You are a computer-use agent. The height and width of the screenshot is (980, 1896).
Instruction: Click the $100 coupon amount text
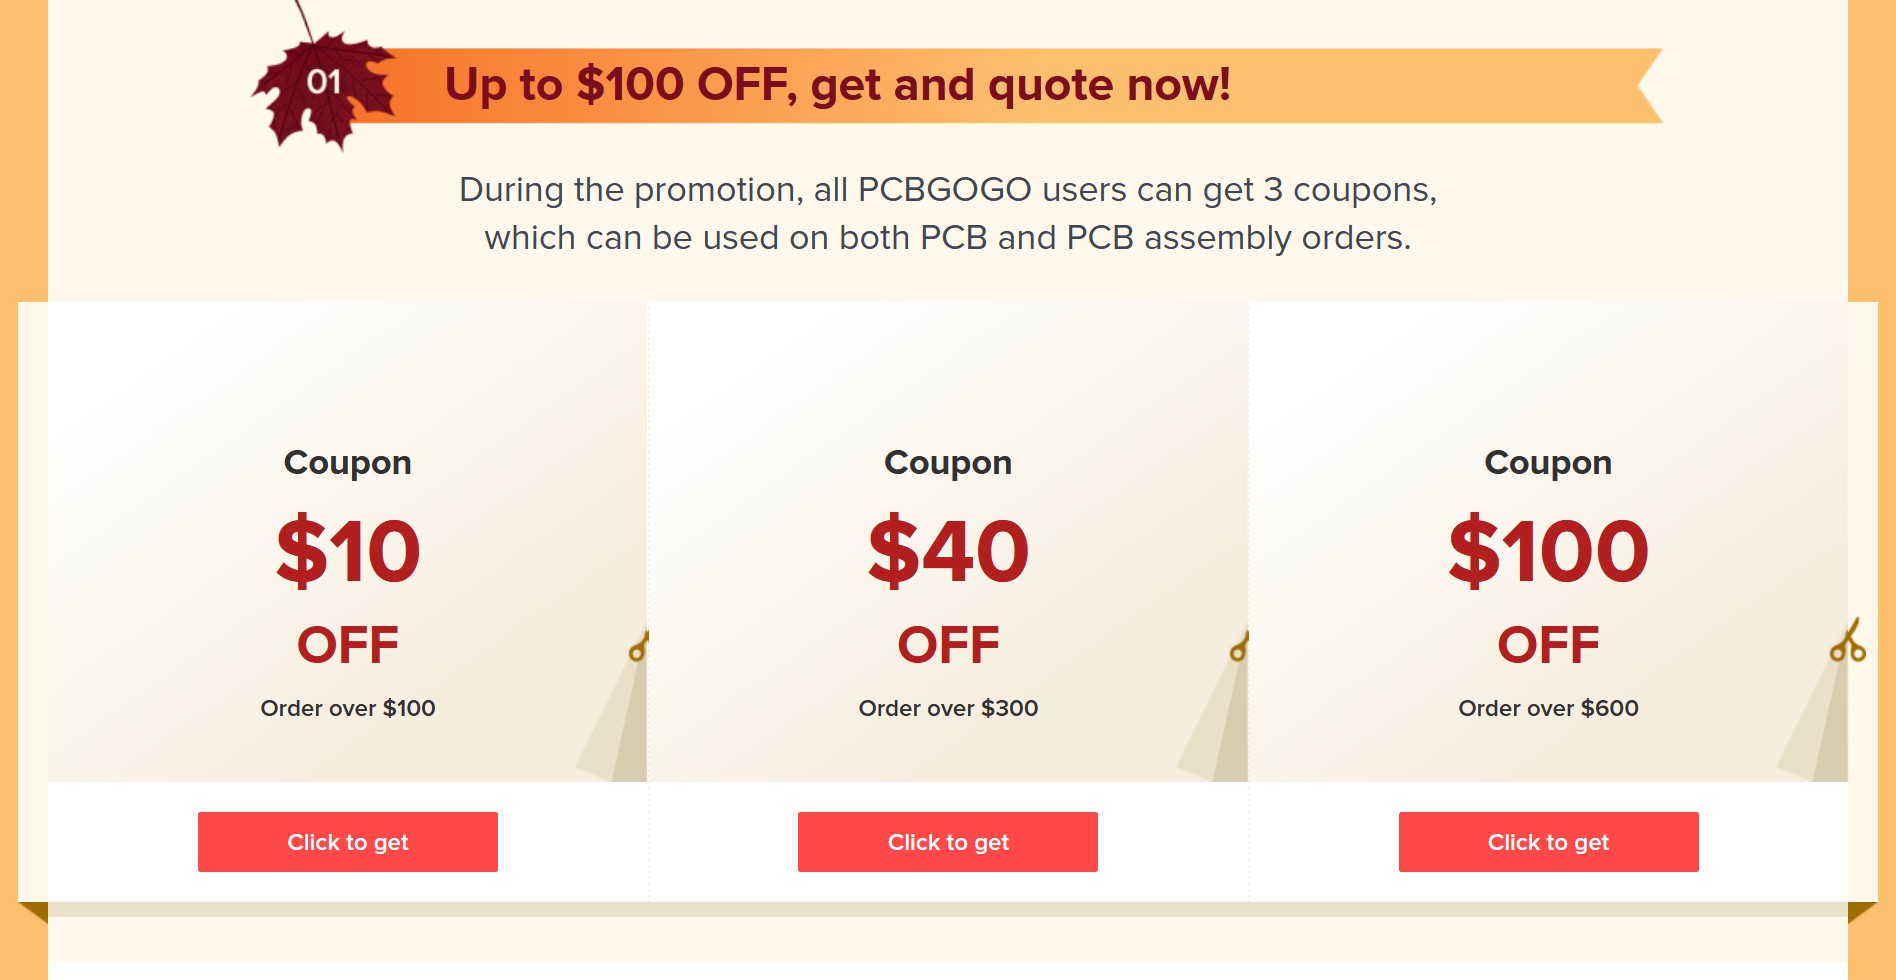pyautogui.click(x=1548, y=551)
